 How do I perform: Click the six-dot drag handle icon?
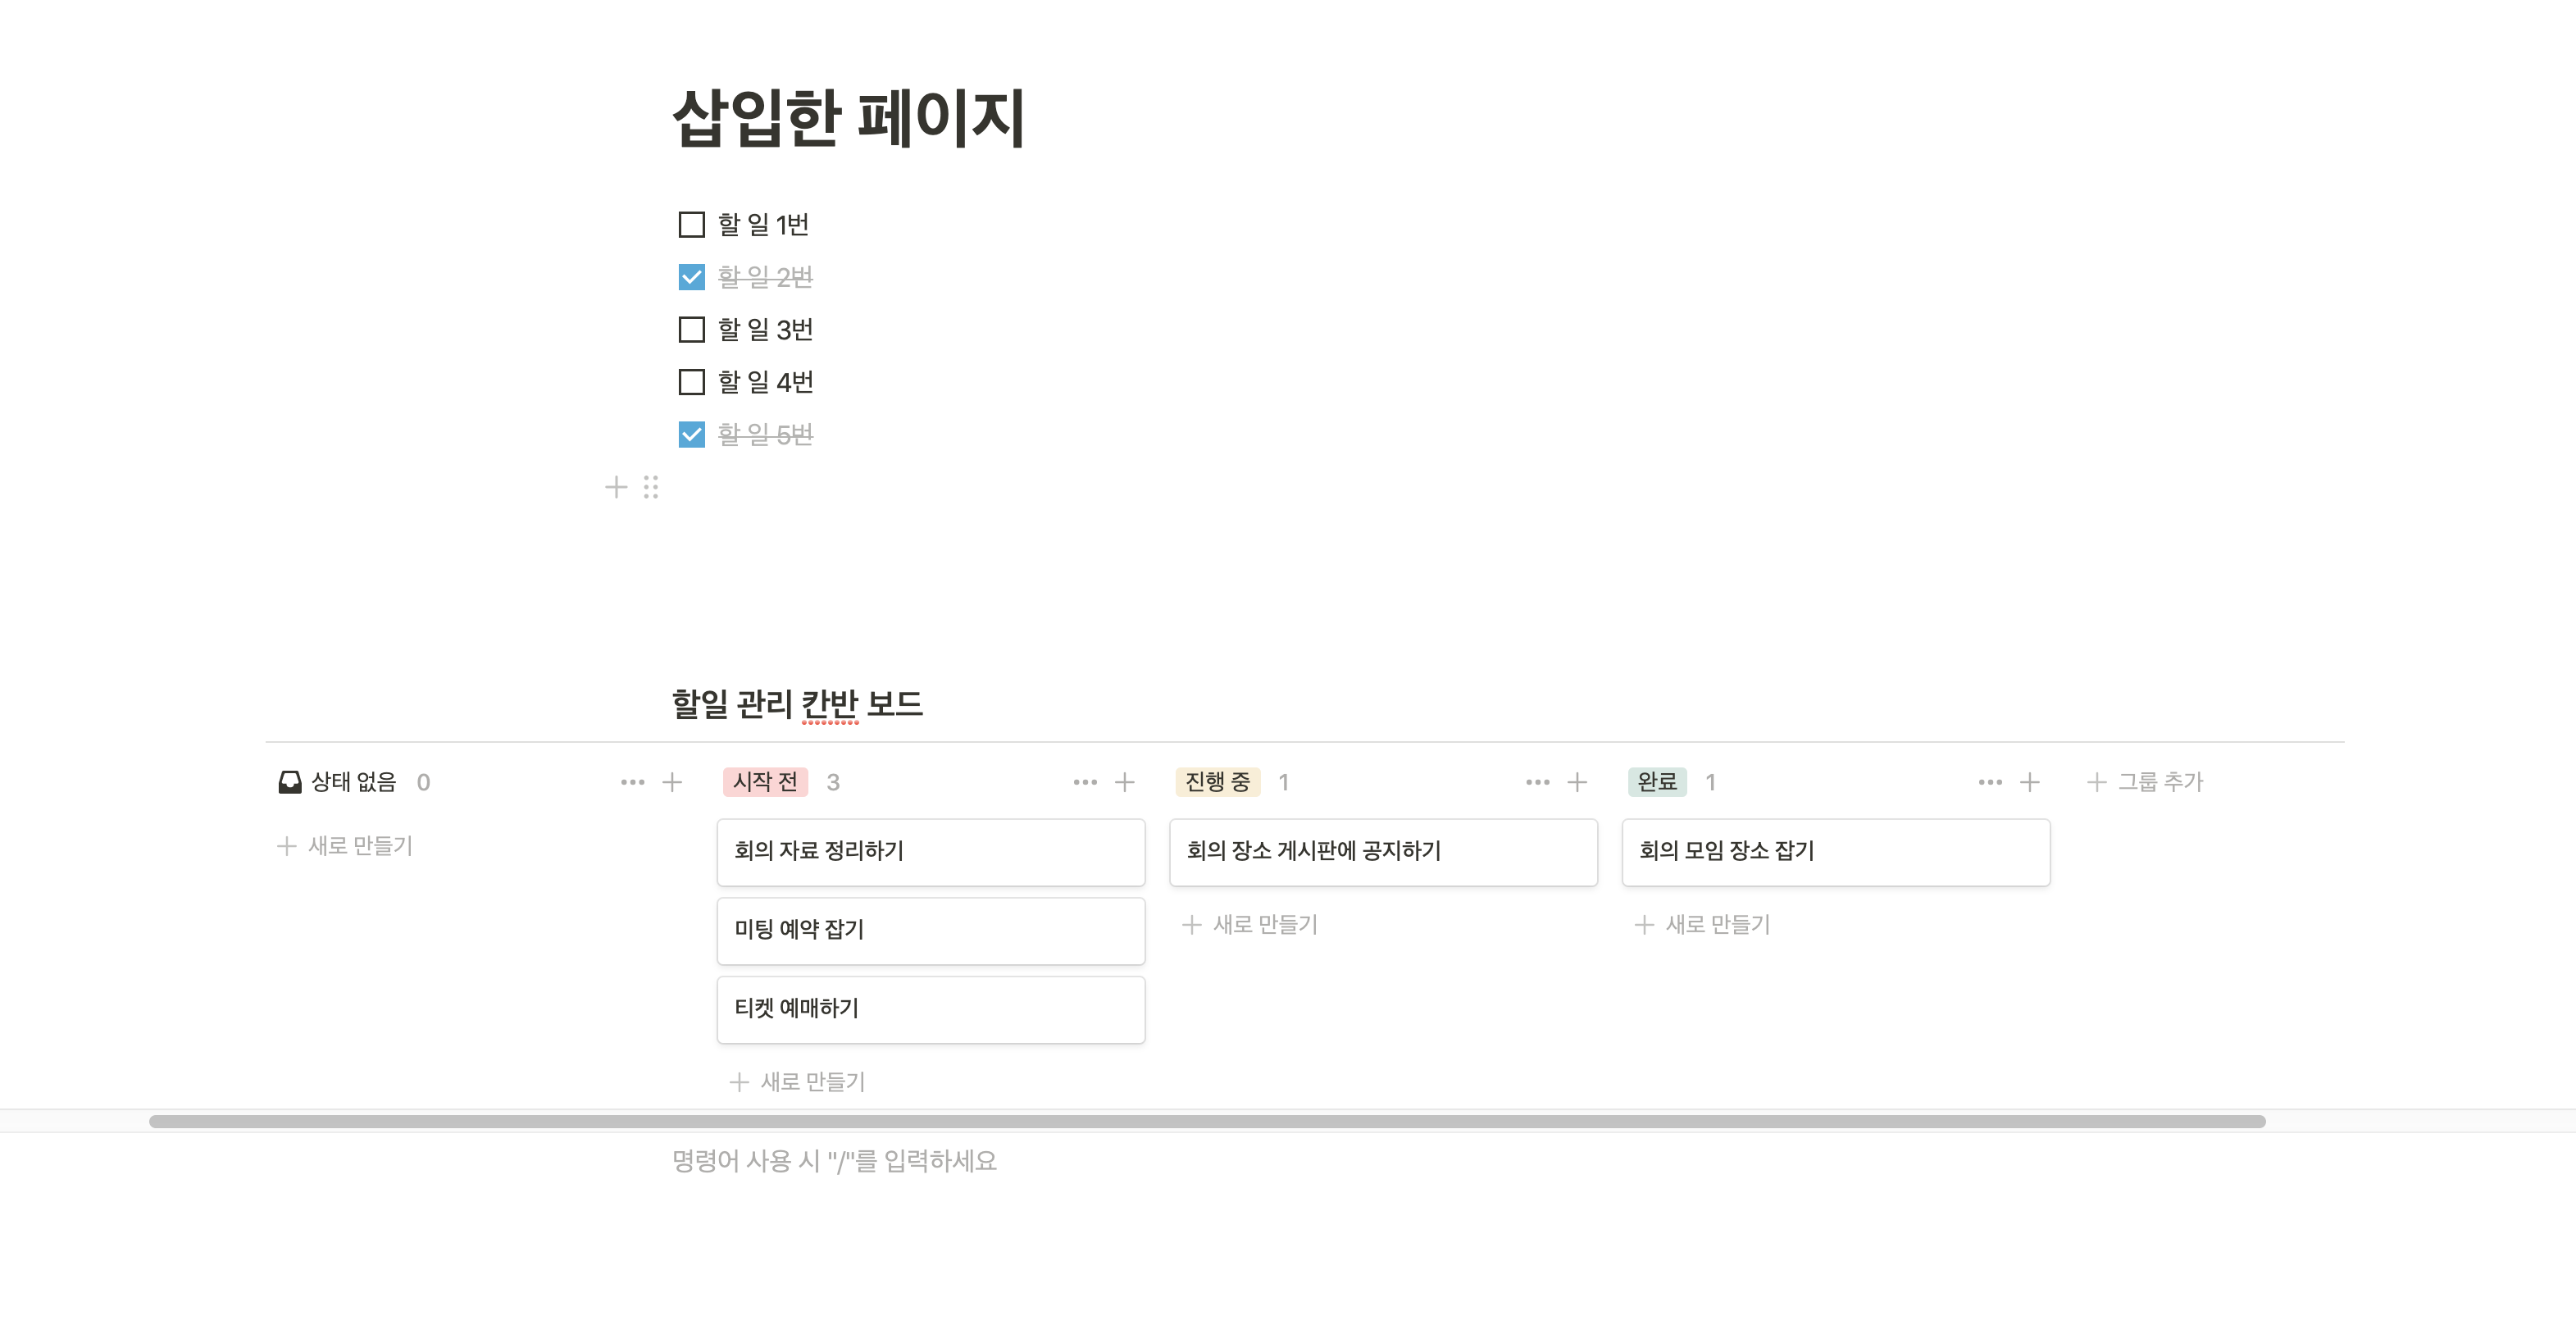tap(651, 487)
